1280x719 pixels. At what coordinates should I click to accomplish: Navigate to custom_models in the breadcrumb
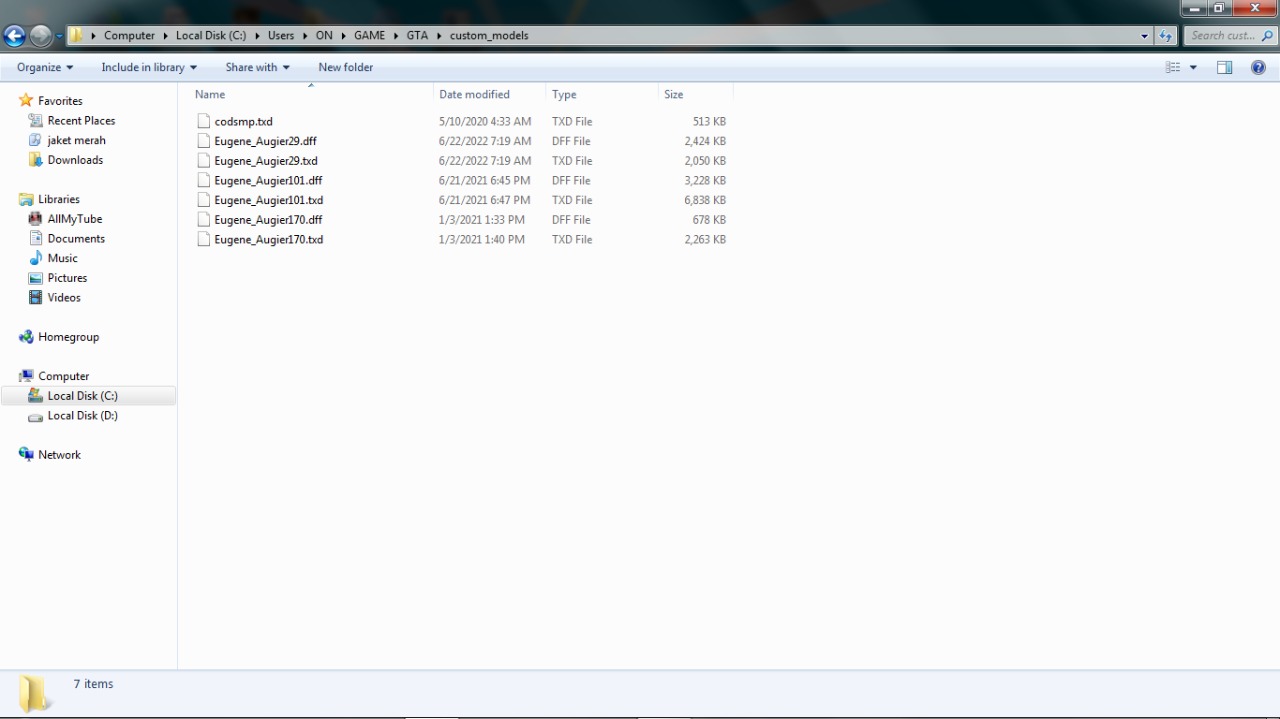489,35
